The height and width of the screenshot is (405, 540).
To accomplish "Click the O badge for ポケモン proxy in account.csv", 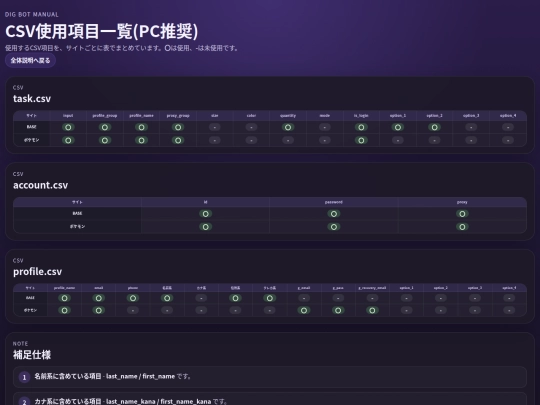I will (462, 227).
